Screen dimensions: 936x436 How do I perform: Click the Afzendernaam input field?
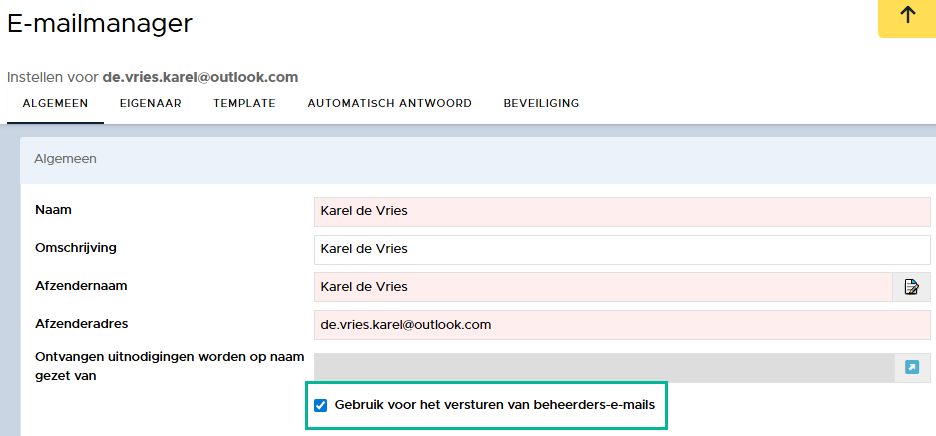(604, 287)
